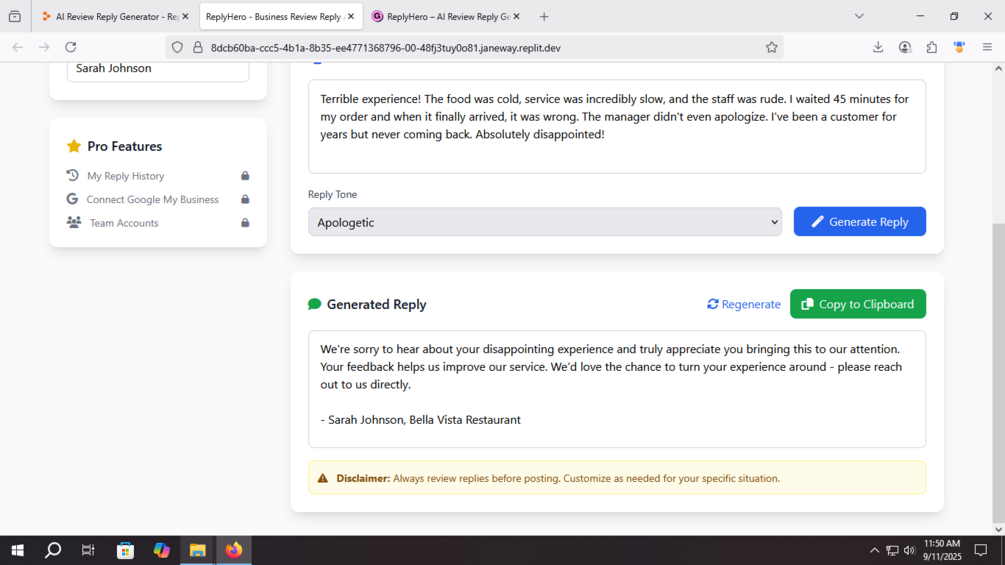The image size is (1005, 565).
Task: Copy reply with Copy to Clipboard
Action: [x=858, y=304]
